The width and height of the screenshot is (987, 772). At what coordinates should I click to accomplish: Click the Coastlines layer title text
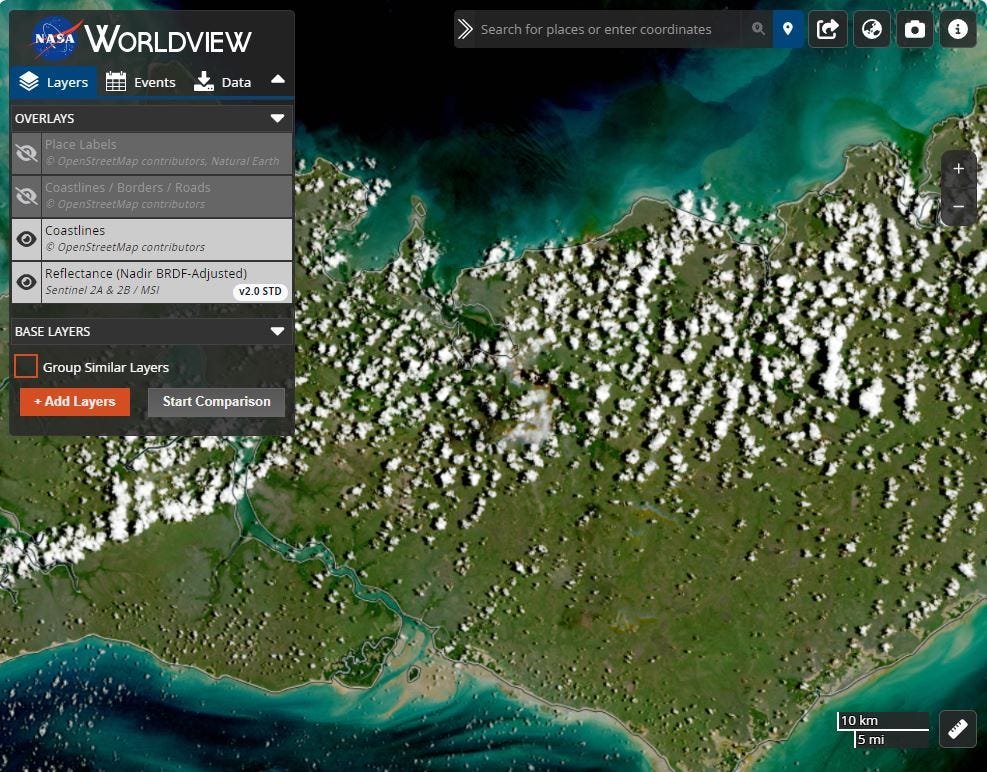coord(75,230)
